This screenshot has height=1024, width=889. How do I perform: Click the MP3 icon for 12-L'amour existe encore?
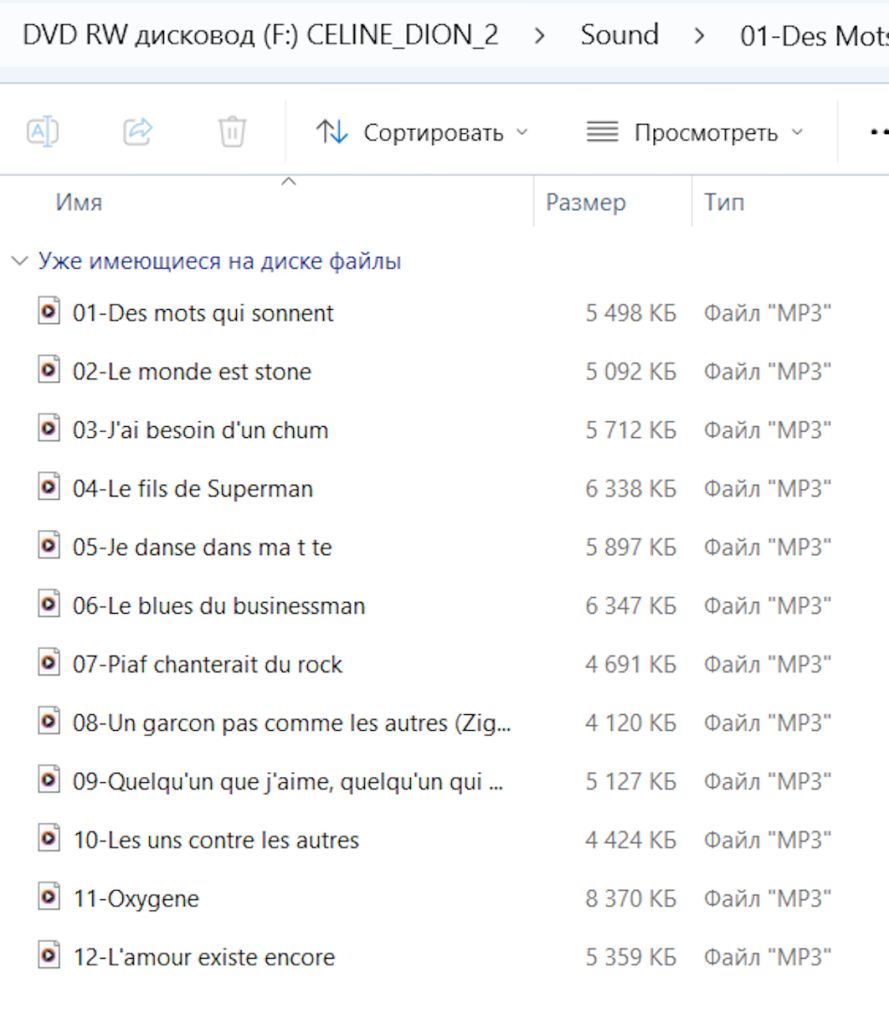coord(49,955)
